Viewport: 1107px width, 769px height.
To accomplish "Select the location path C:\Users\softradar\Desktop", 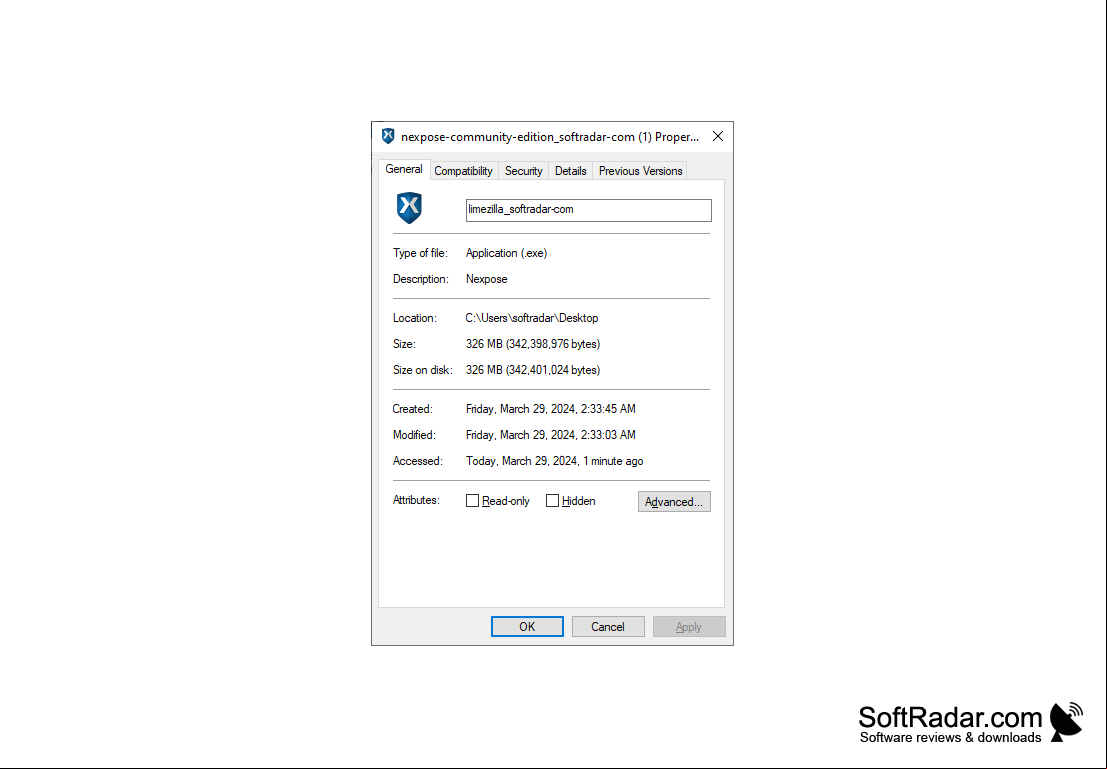I will (532, 318).
